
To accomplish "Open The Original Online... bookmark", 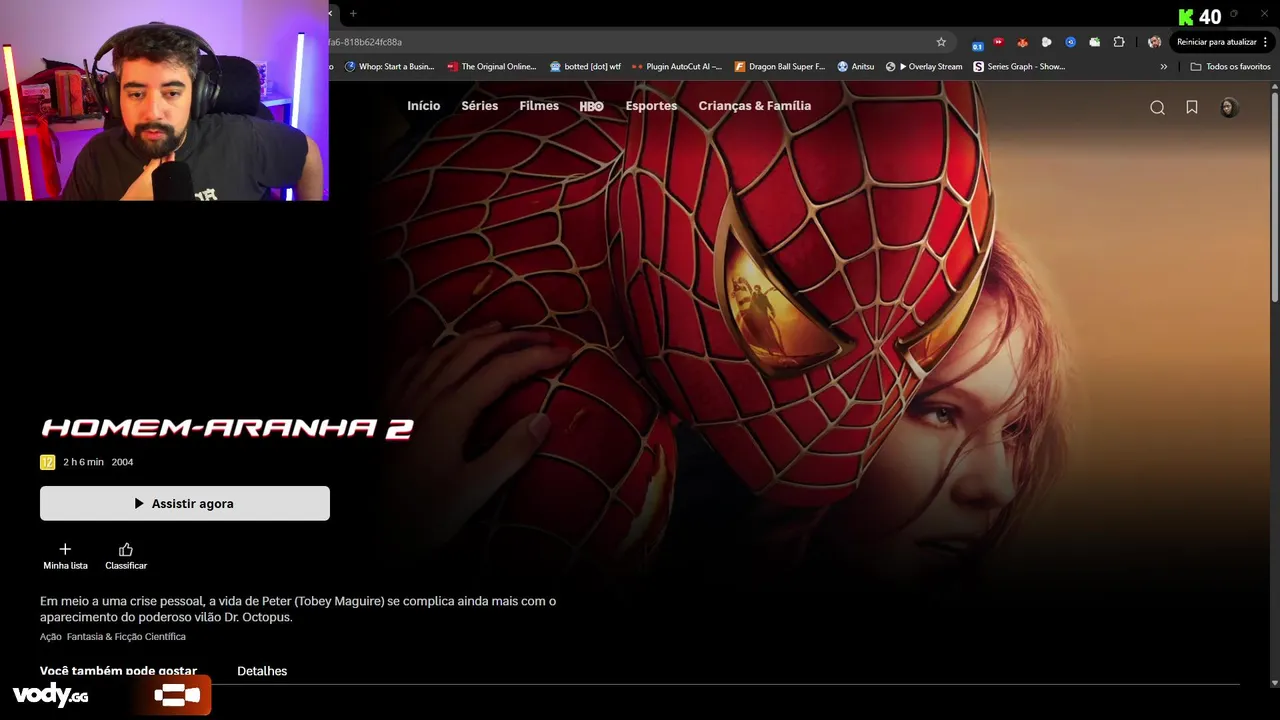I will 492,67.
